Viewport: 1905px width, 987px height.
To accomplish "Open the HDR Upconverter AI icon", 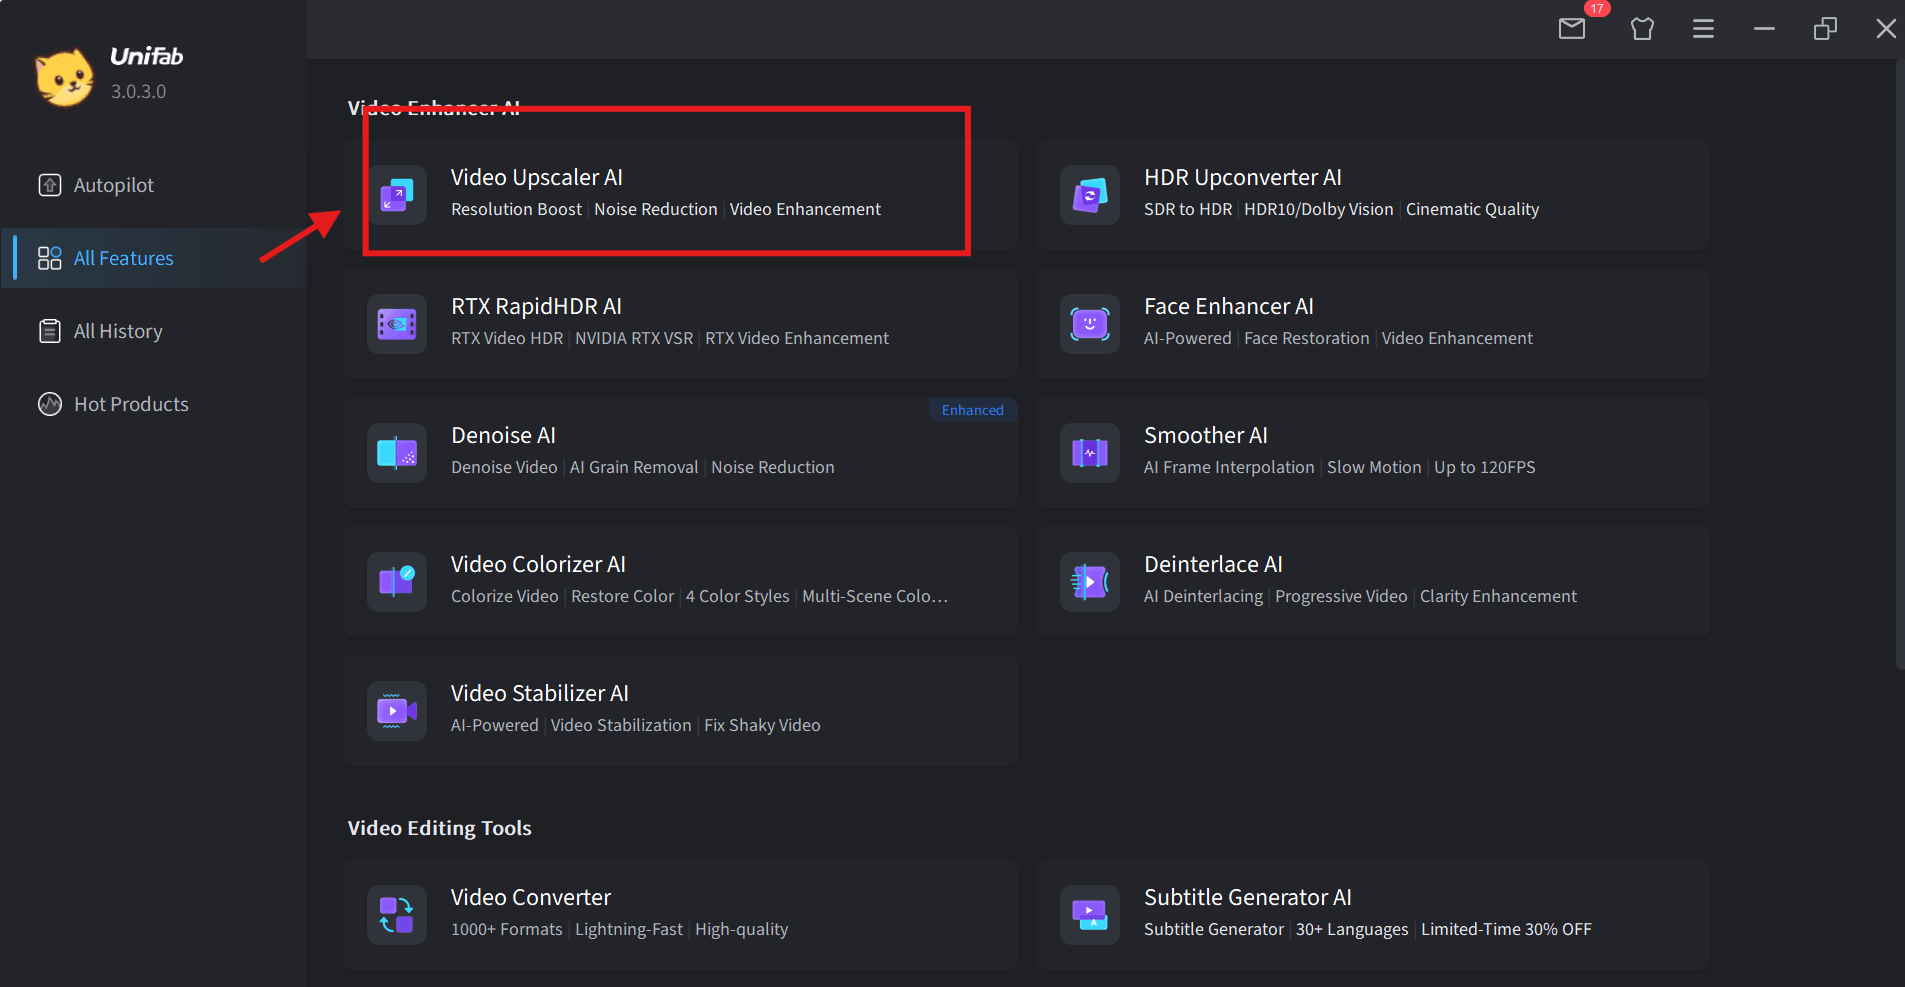I will click(1090, 195).
